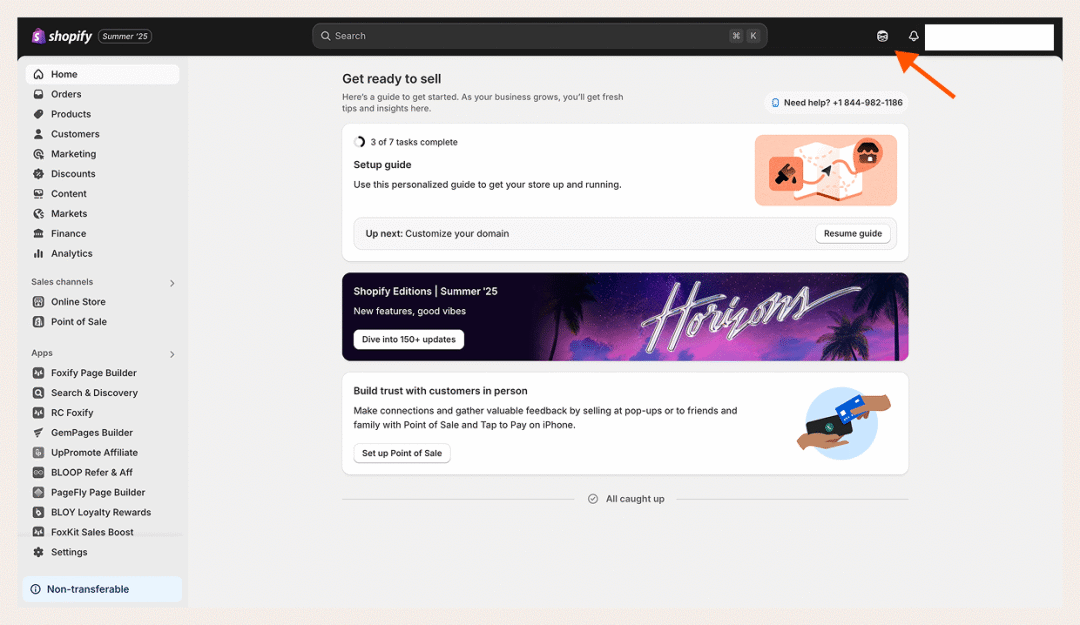Click Set up Point of Sale button
The image size is (1080, 625).
[x=402, y=453]
